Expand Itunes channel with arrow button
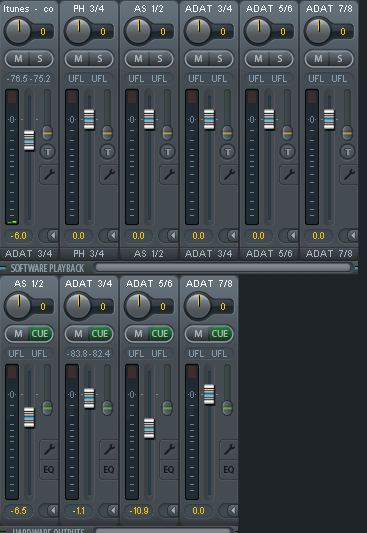The height and width of the screenshot is (533, 367). coord(49,235)
